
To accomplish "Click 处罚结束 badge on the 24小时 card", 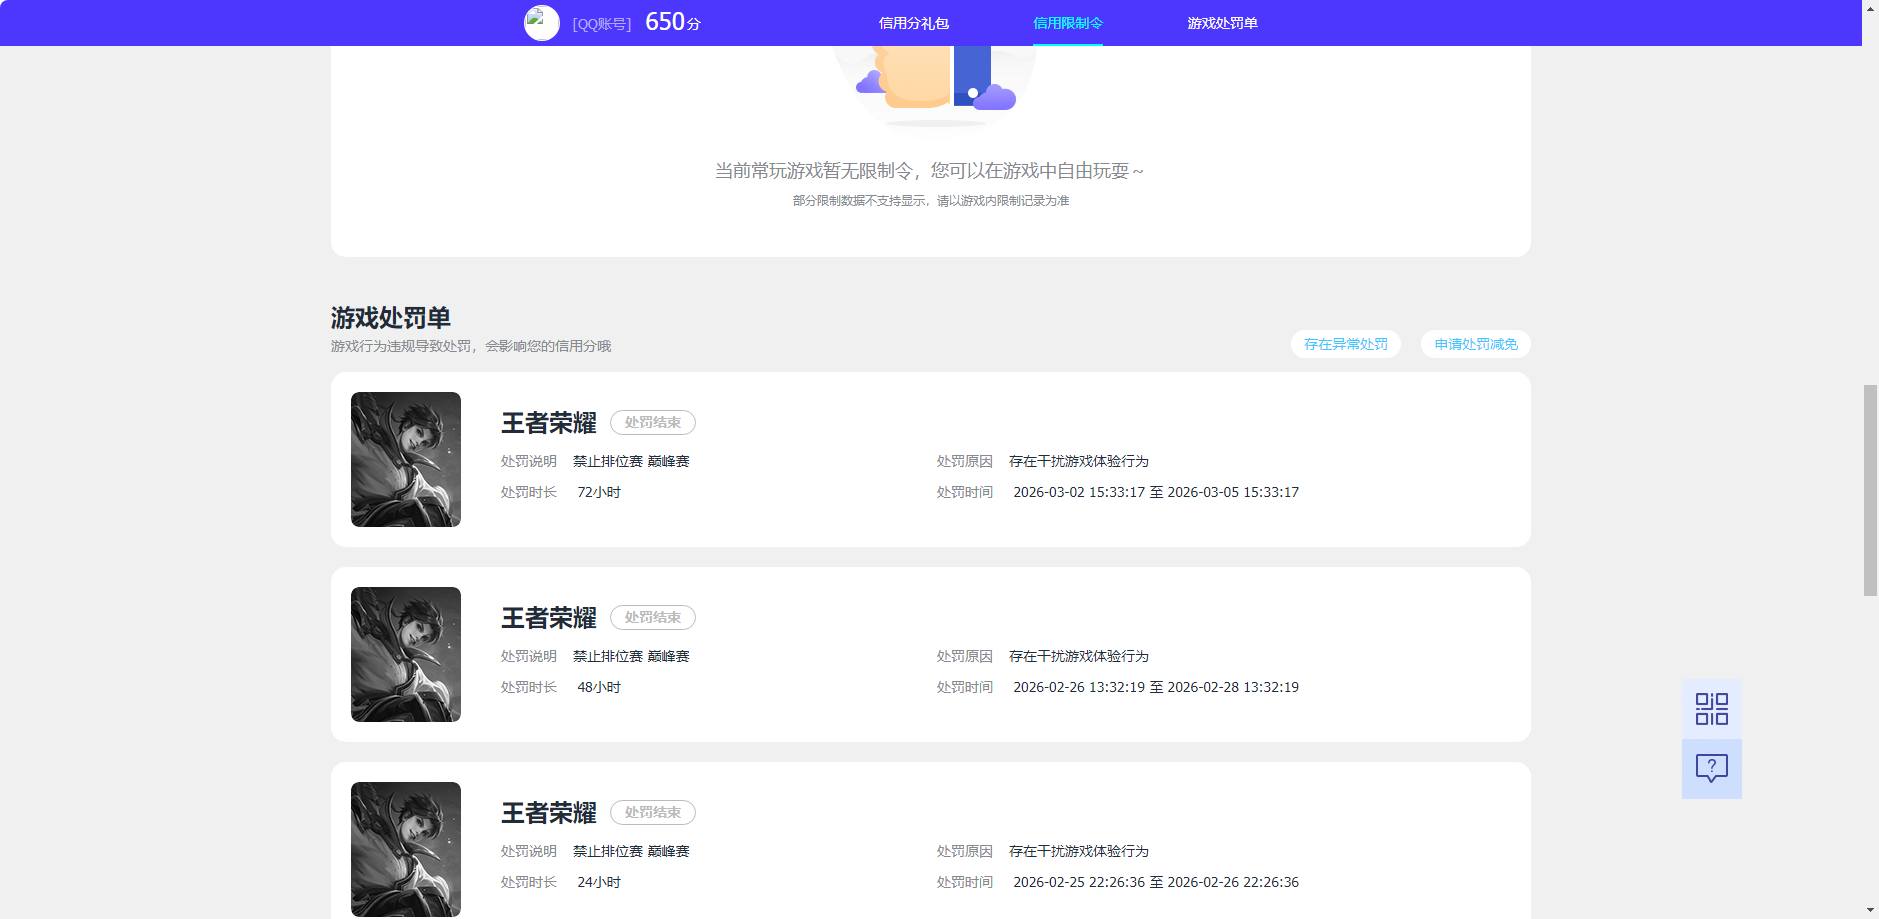I will point(653,813).
